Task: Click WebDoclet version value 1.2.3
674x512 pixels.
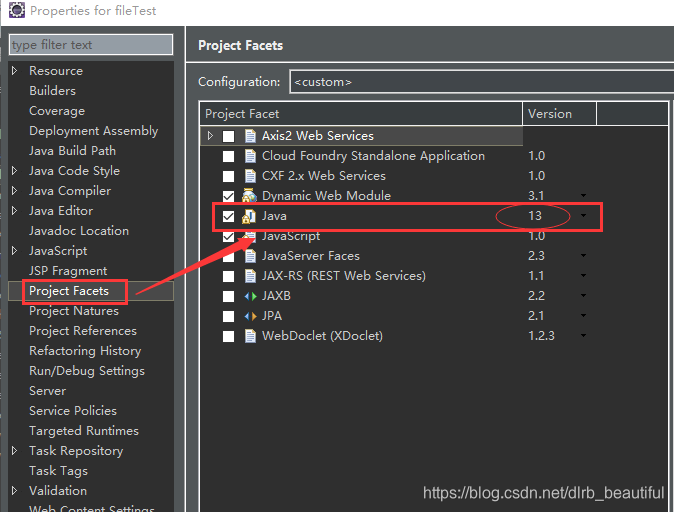Action: (x=541, y=335)
